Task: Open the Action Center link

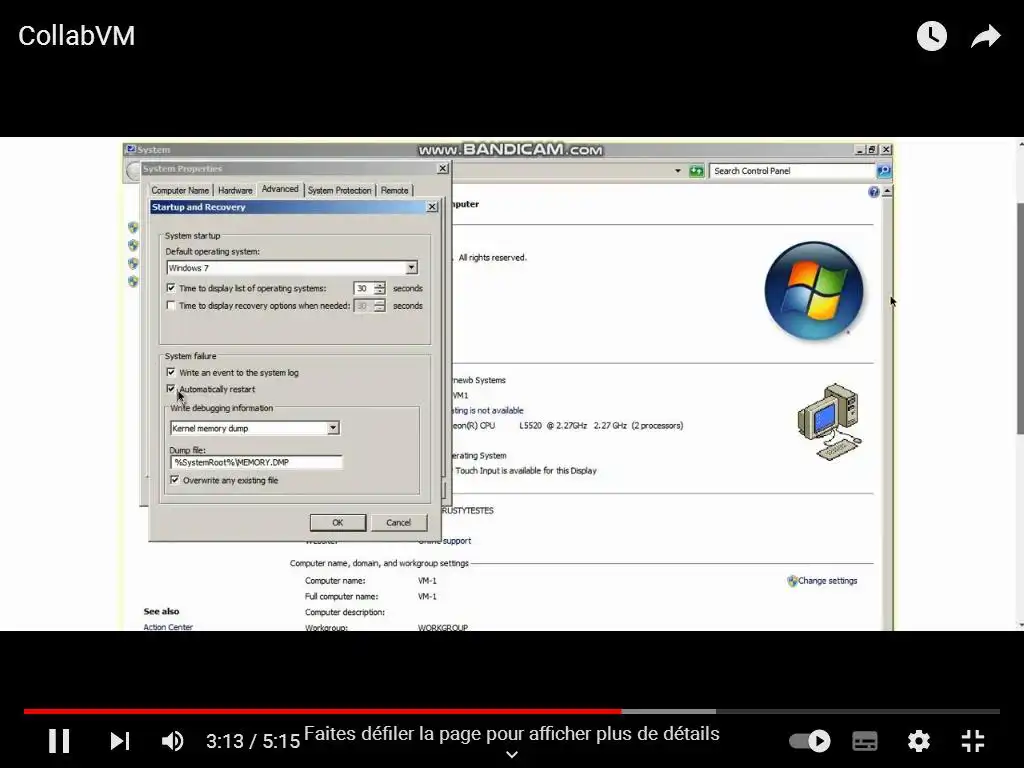Action: tap(168, 627)
